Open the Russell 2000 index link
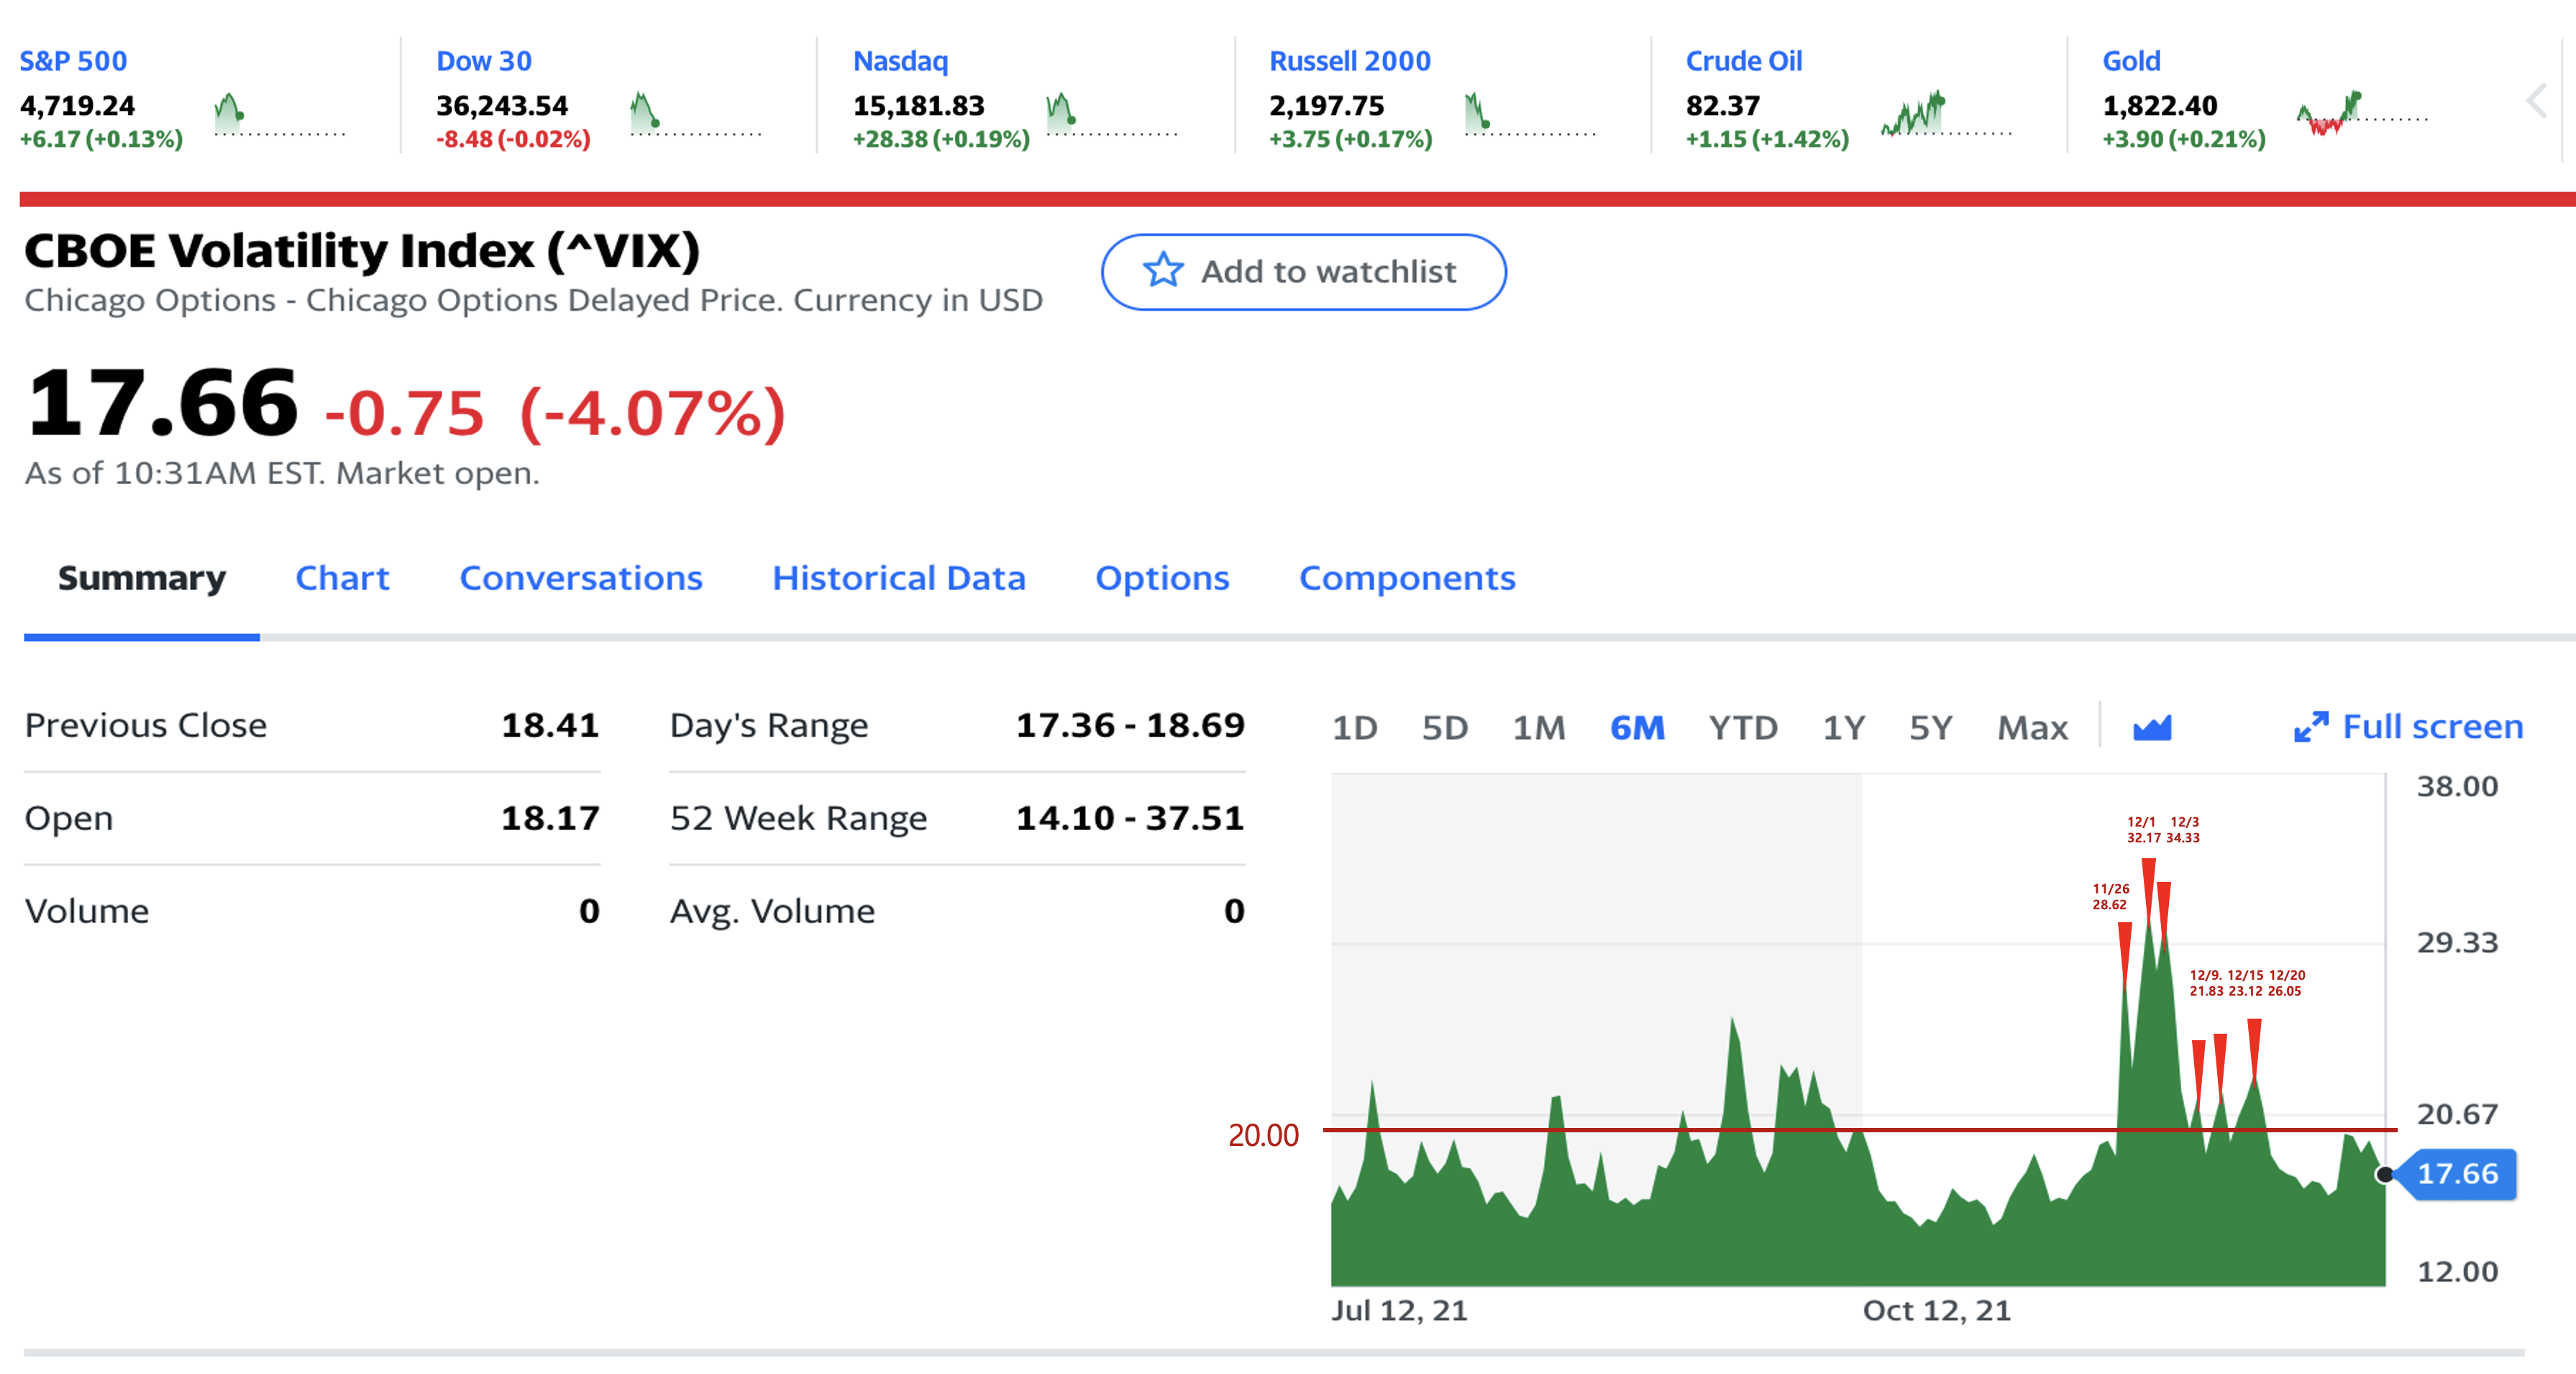Screen dimensions: 2576x1374 pos(1349,61)
